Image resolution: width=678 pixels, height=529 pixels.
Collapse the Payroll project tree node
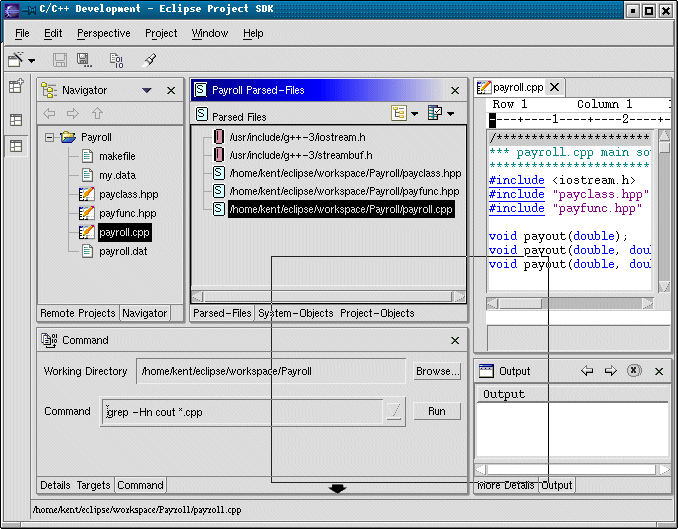point(49,137)
